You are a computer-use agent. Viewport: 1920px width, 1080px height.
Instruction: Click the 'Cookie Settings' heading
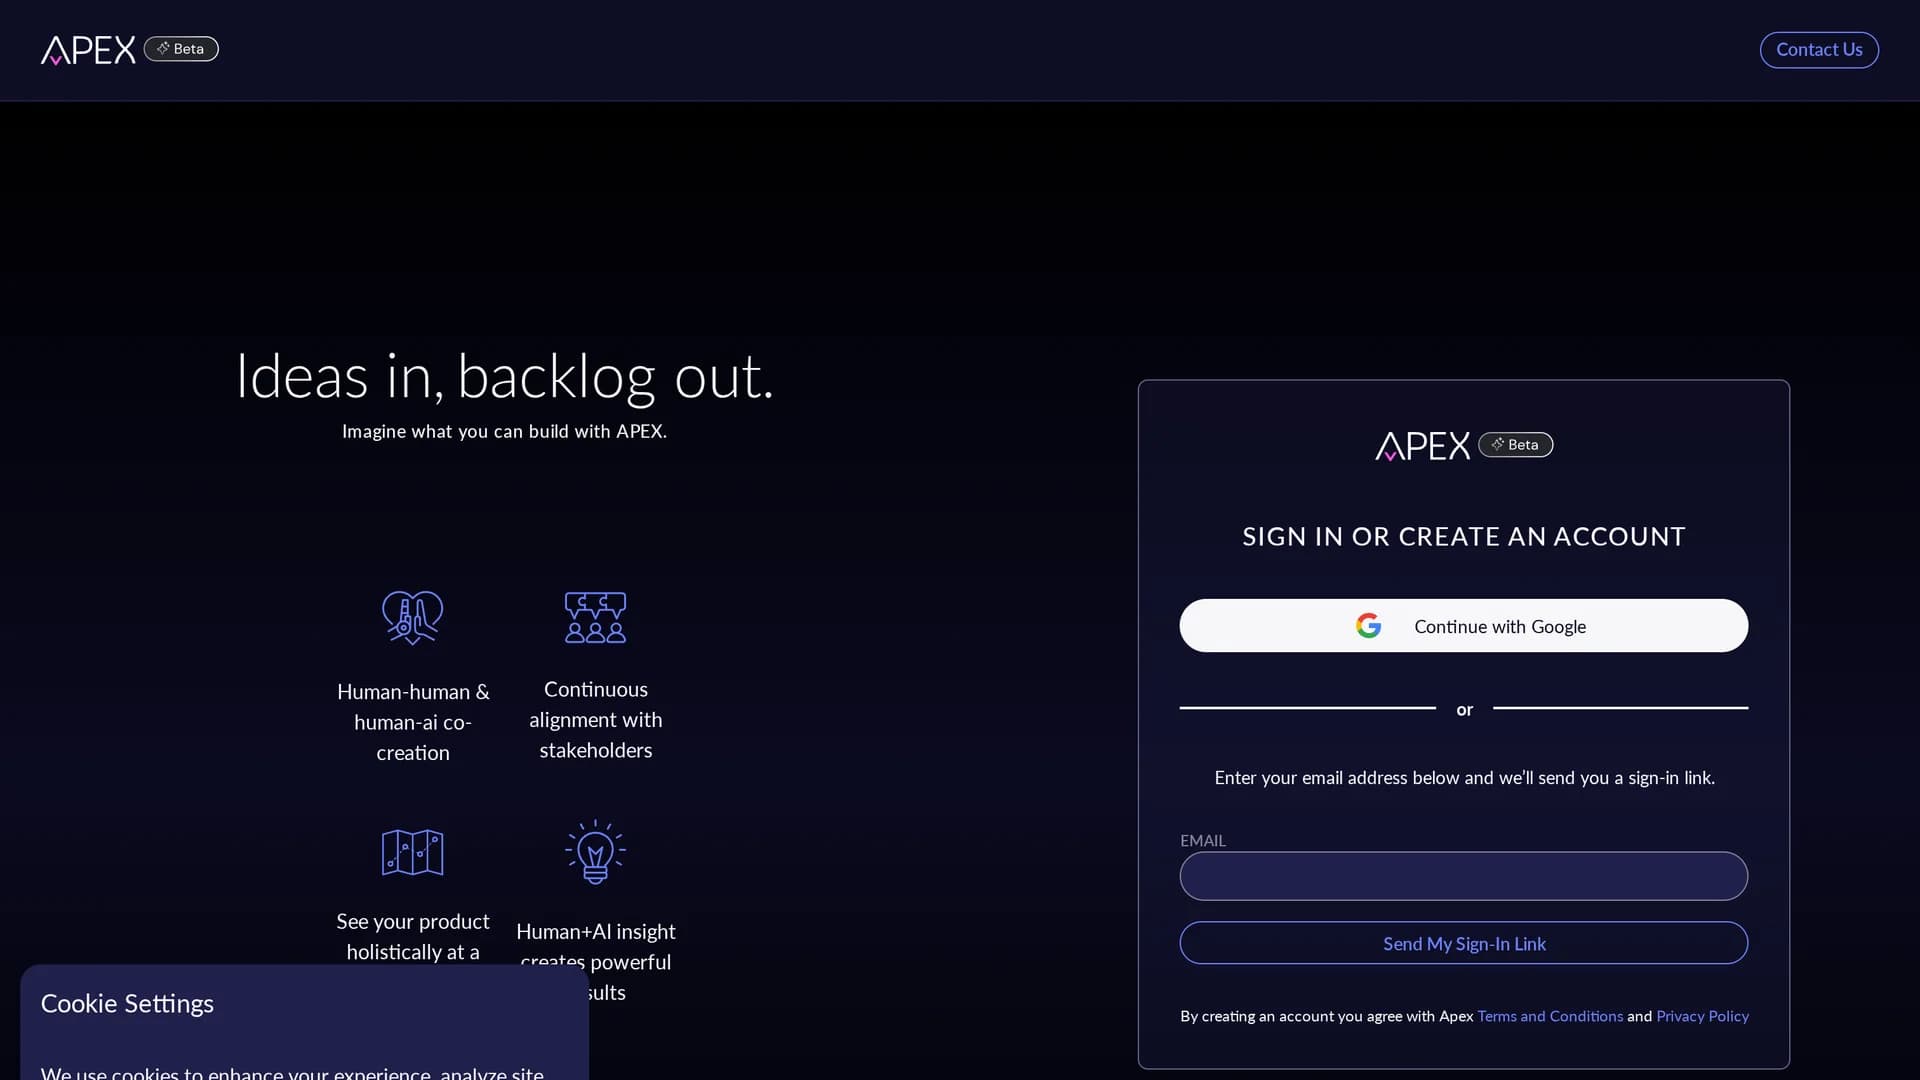(127, 1004)
